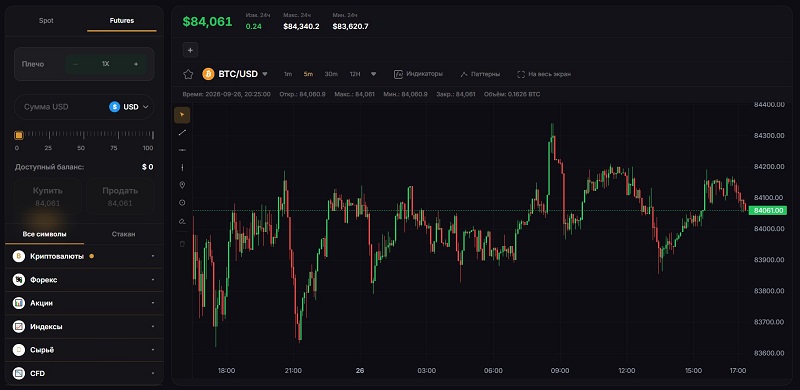Viewport: 800px width, 390px height.
Task: Click the orange Bitcoin coin icon beside BTC/USD
Action: pyautogui.click(x=208, y=74)
